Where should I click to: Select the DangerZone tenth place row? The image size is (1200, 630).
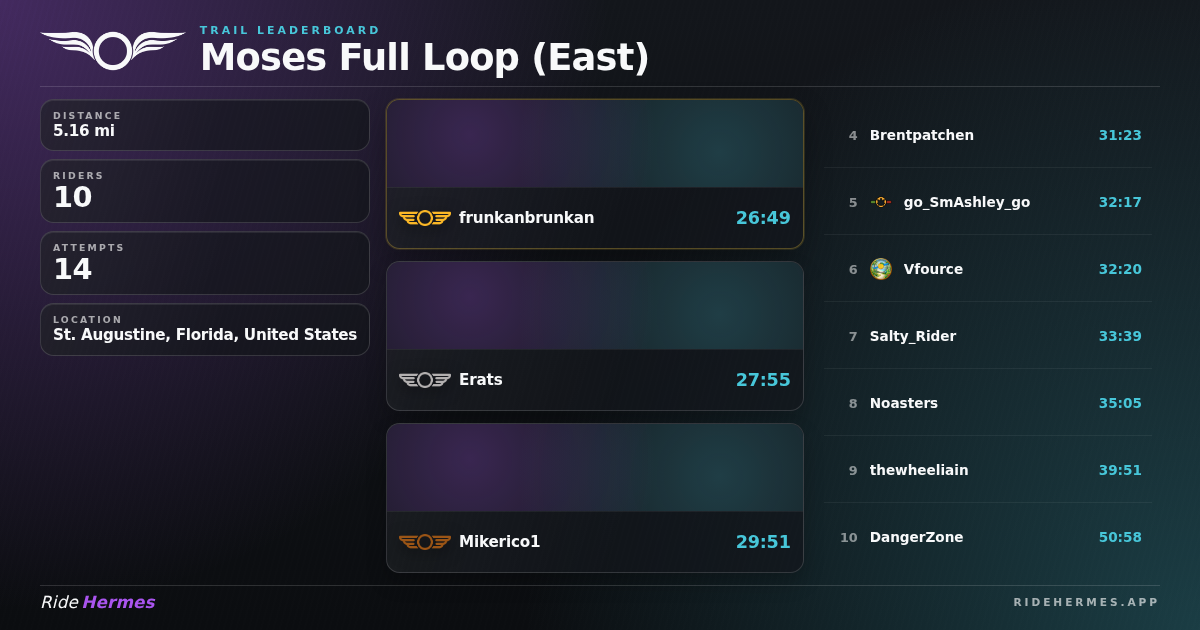tap(987, 537)
